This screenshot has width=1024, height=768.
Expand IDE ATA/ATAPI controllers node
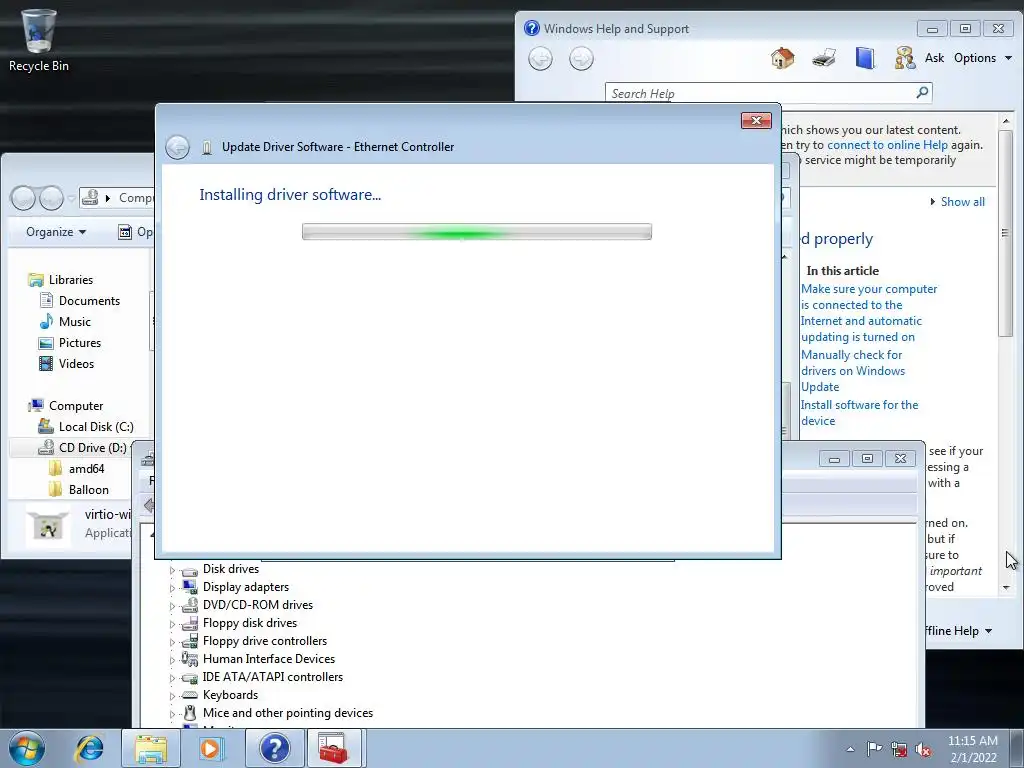coord(173,678)
